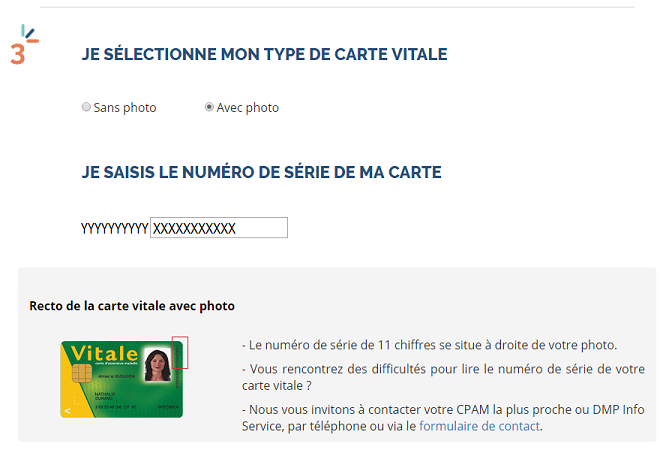The height and width of the screenshot is (453, 666).
Task: Select the "Sans photo" radio button
Action: tap(86, 107)
